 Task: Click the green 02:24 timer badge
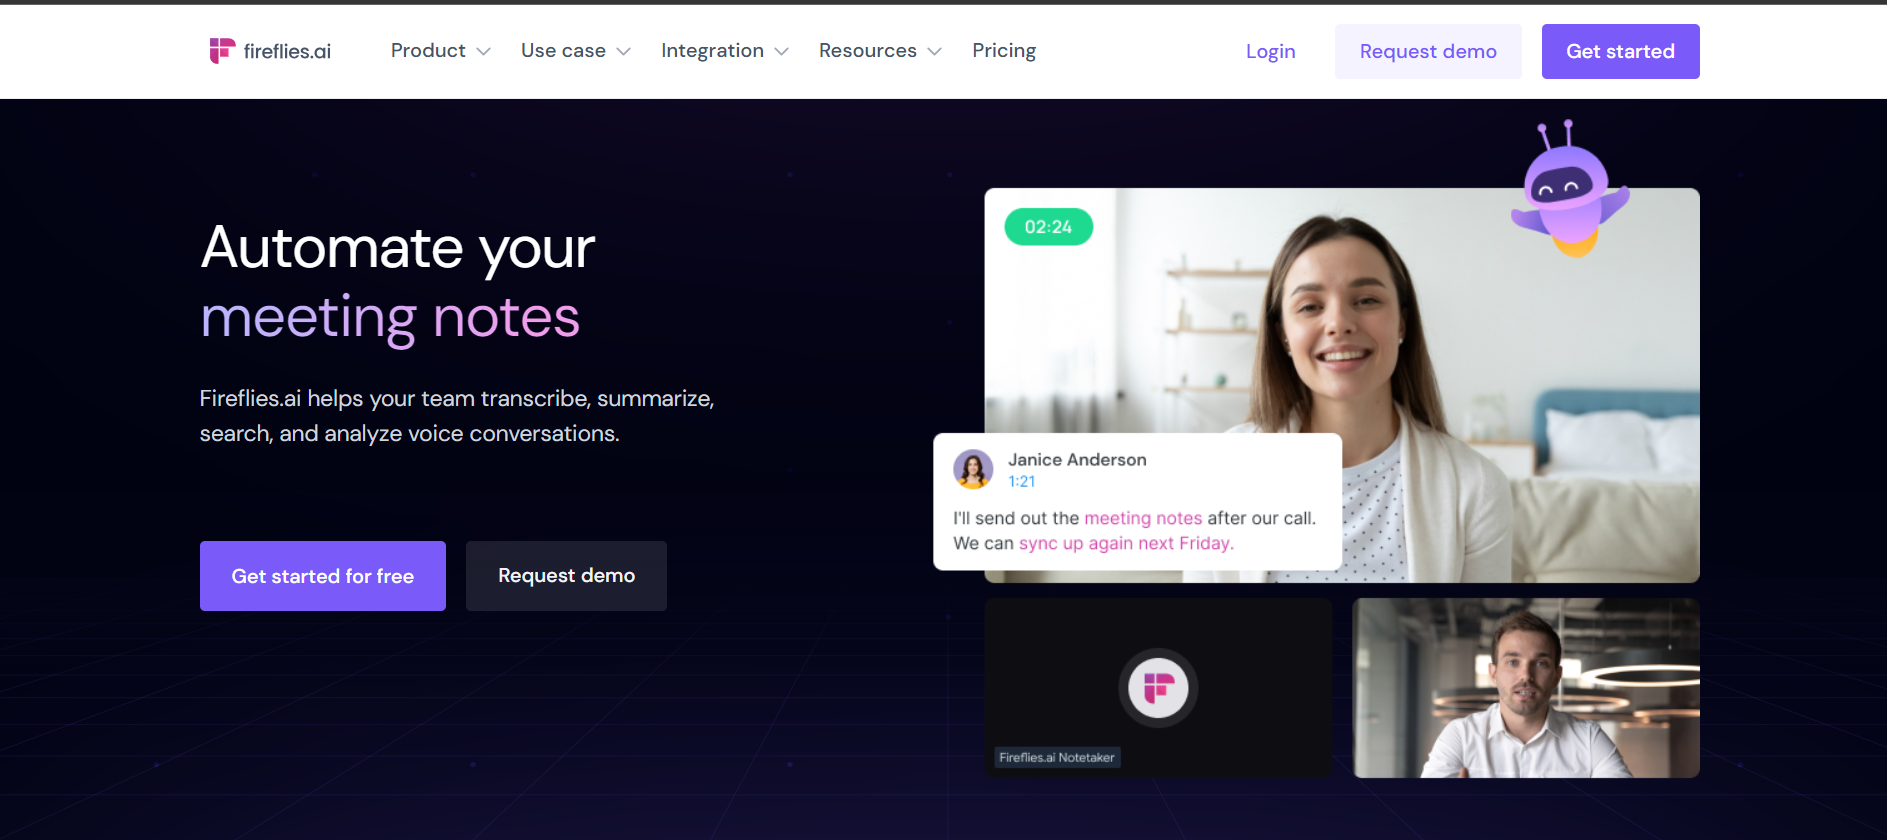coord(1048,227)
